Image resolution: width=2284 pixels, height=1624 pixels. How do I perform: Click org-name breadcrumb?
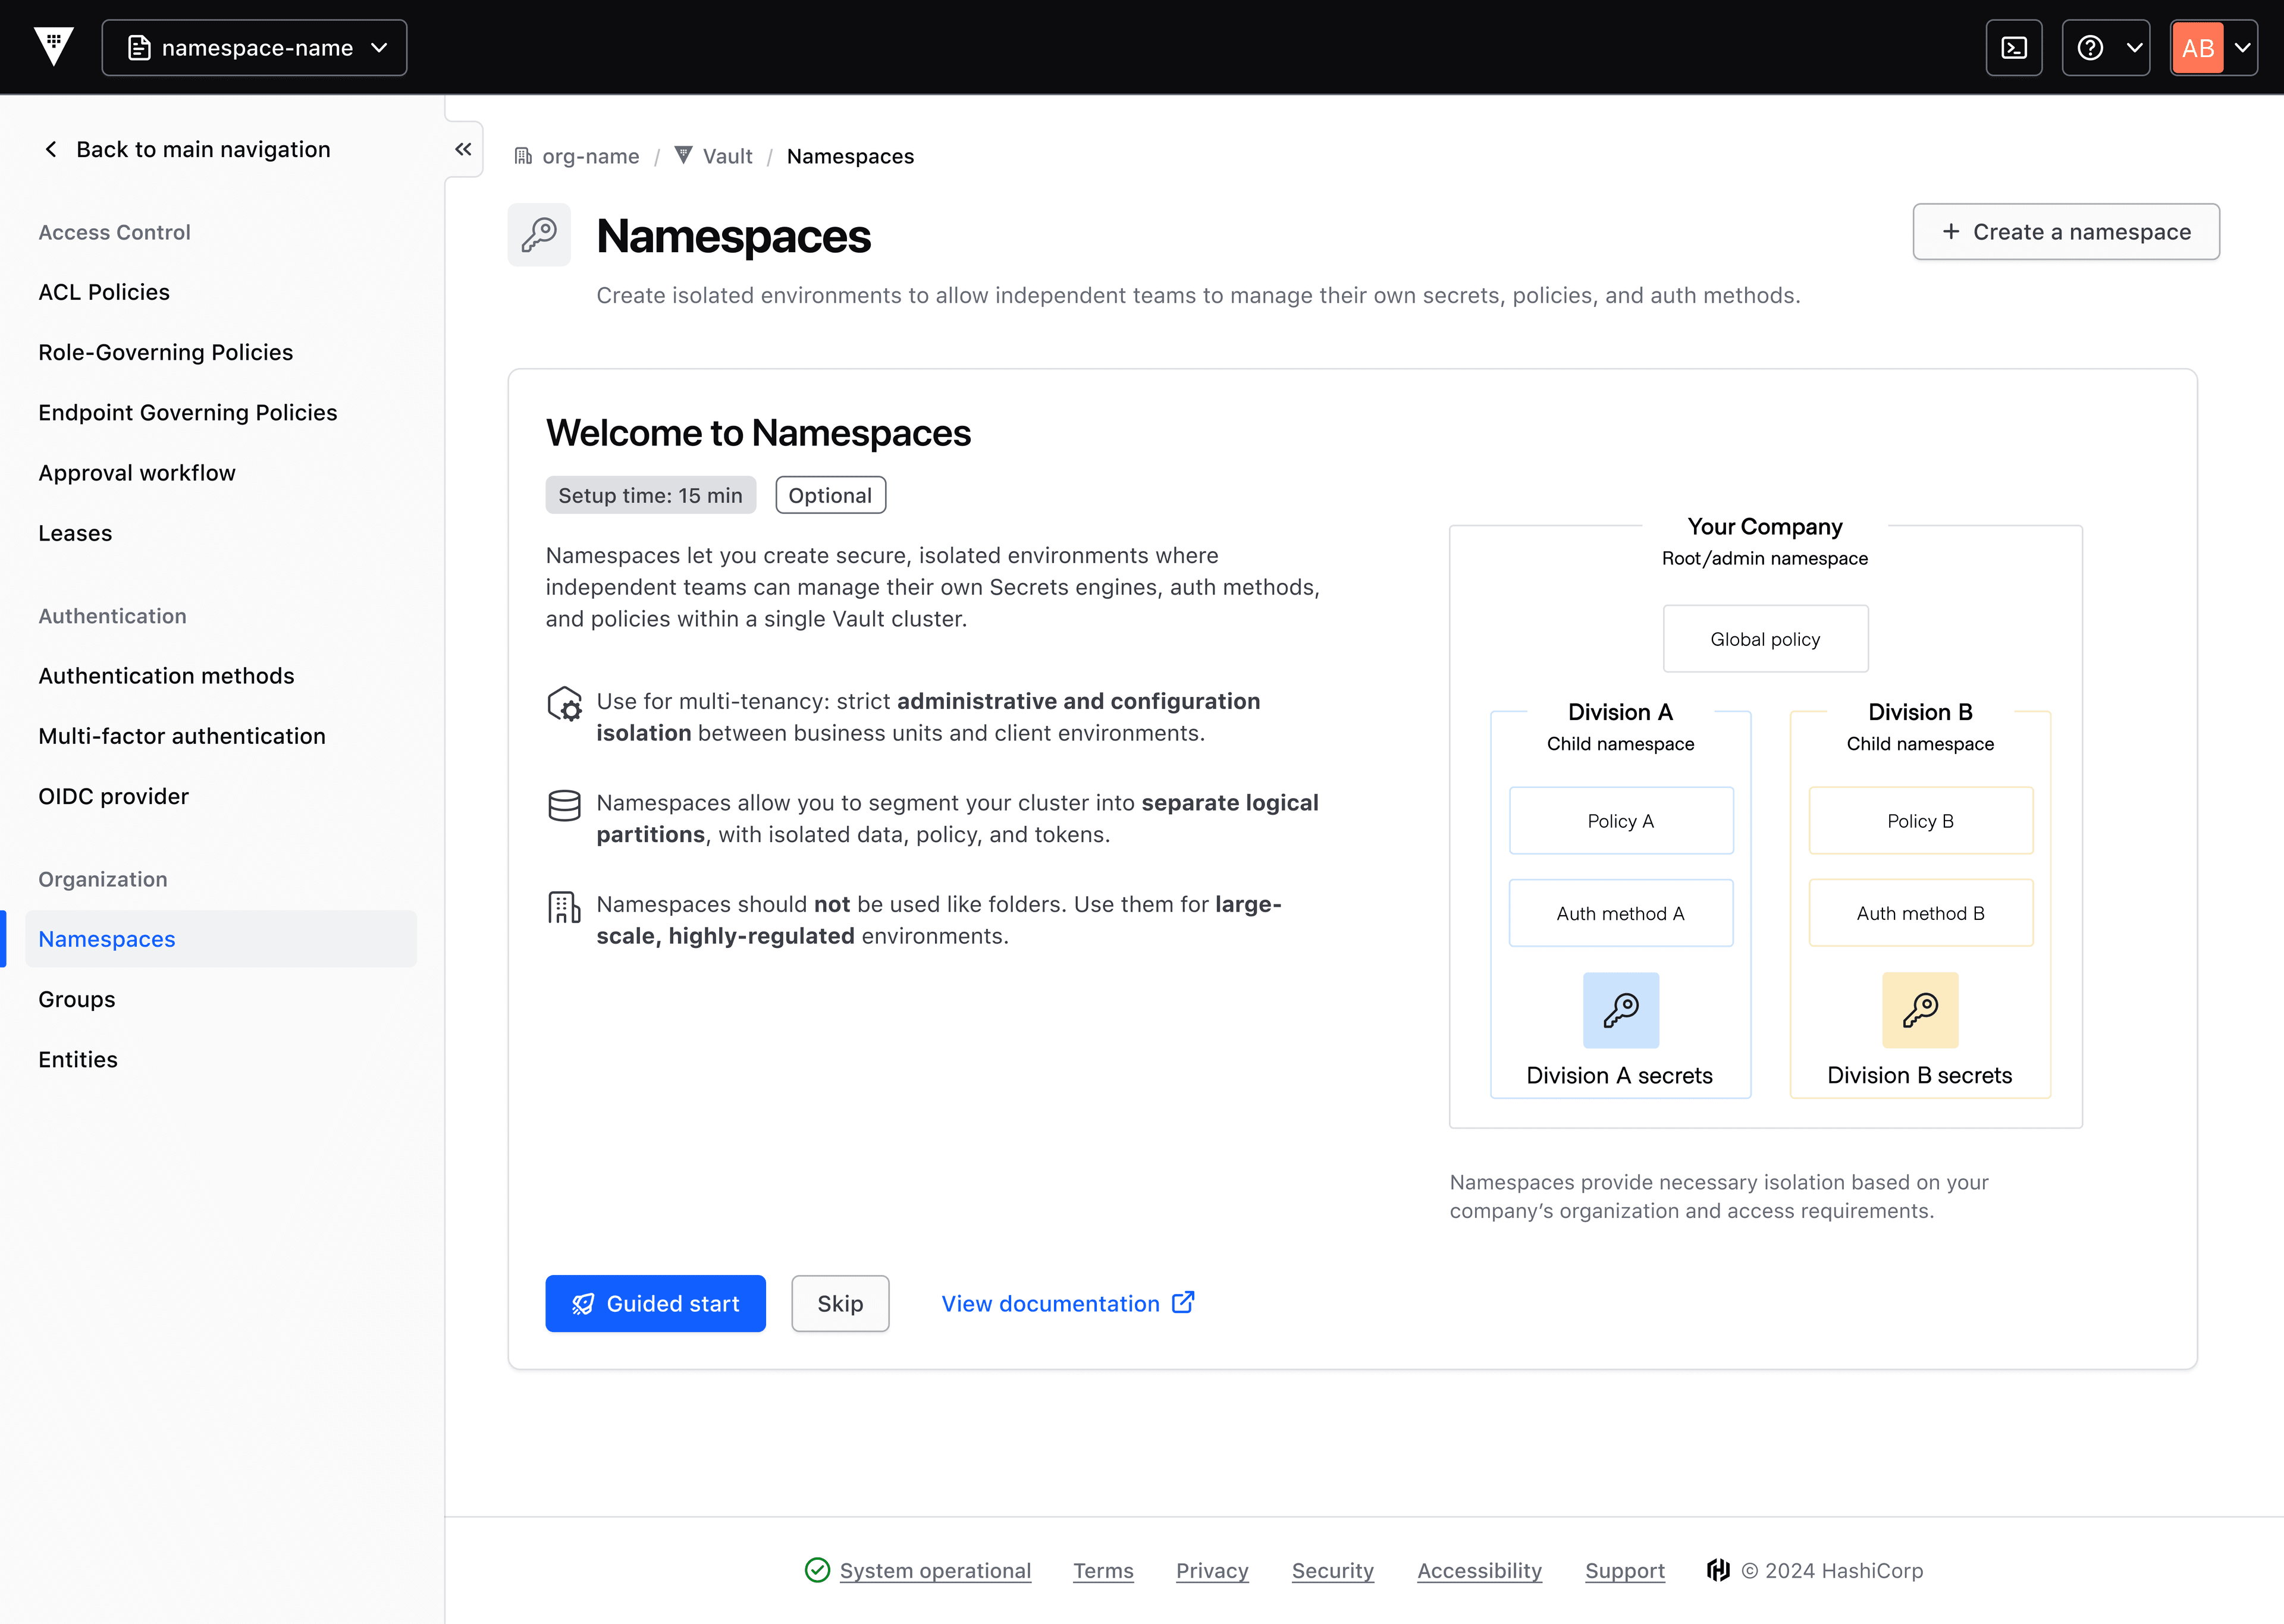click(x=577, y=156)
